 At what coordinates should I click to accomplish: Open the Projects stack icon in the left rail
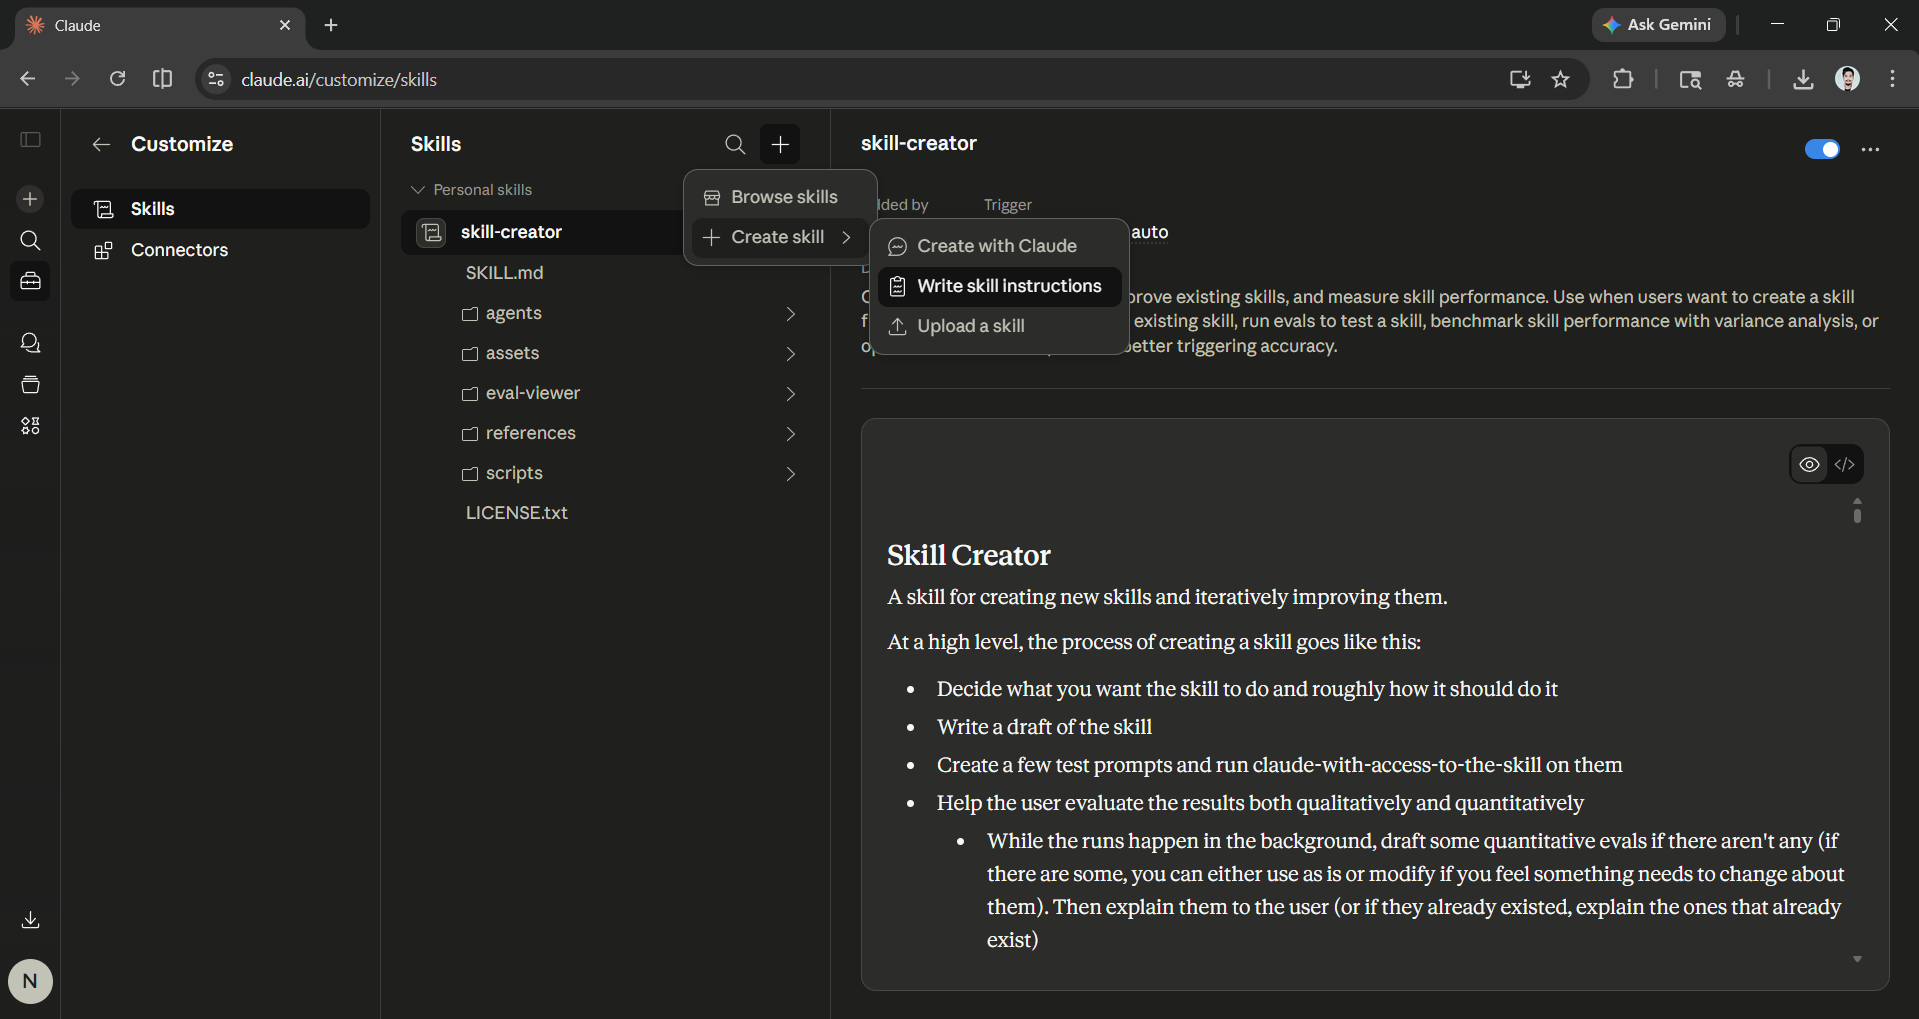pyautogui.click(x=31, y=384)
